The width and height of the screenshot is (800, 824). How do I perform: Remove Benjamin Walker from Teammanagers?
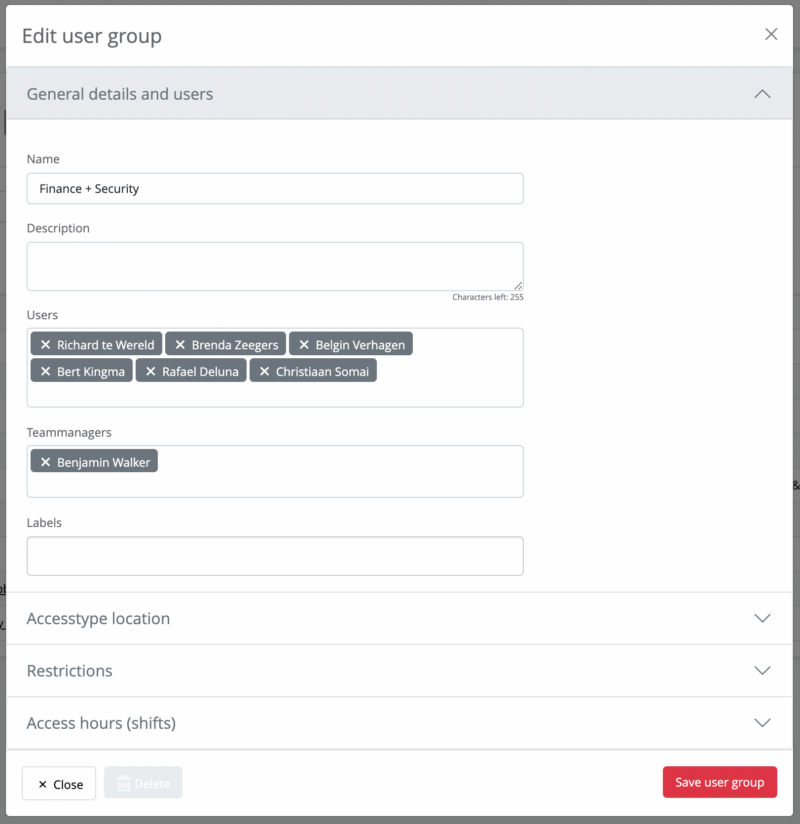point(45,461)
